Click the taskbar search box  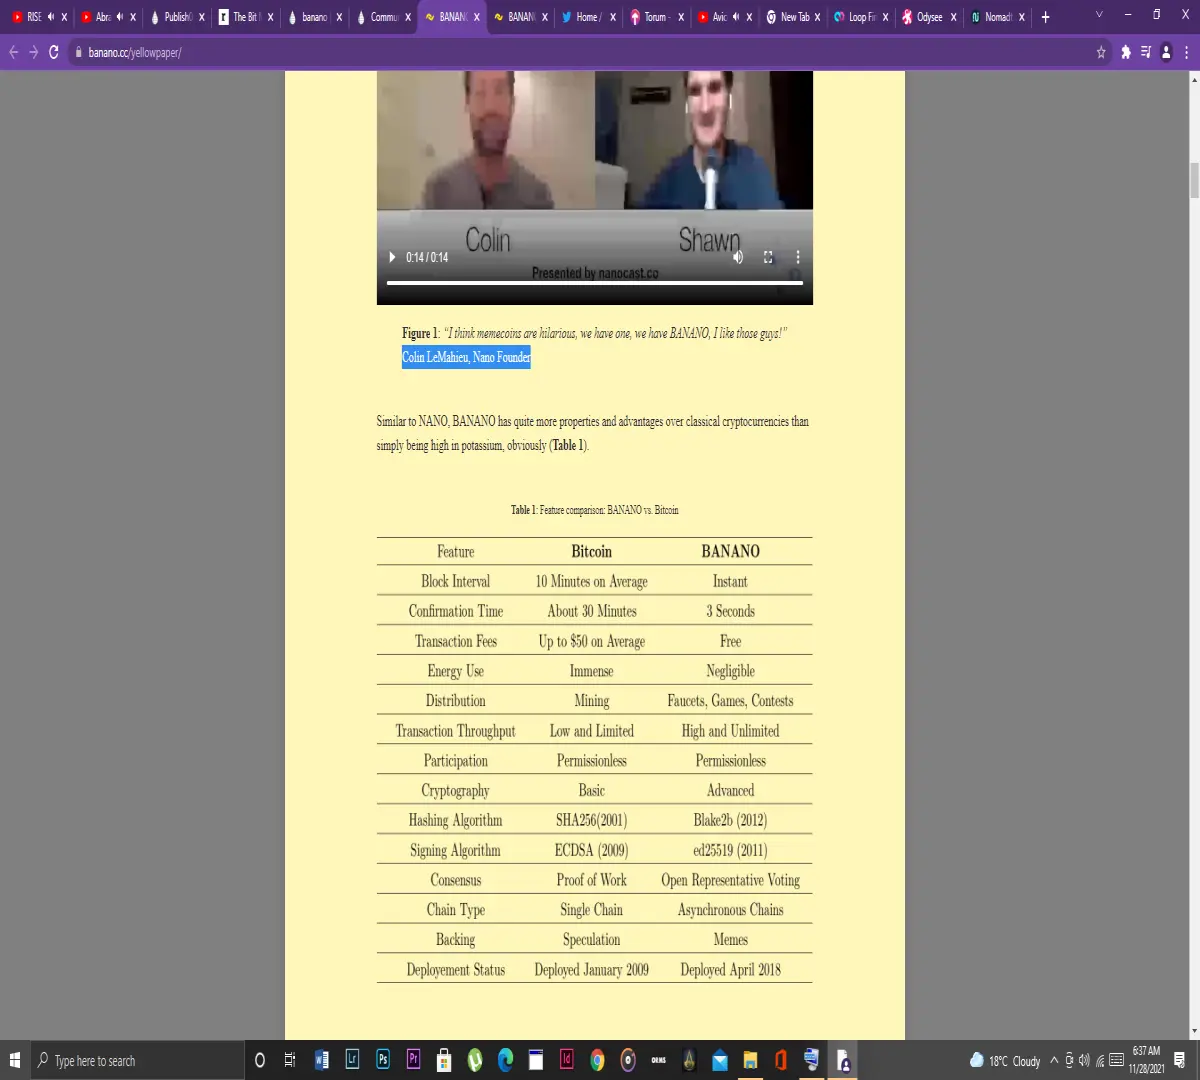pyautogui.click(x=137, y=1060)
